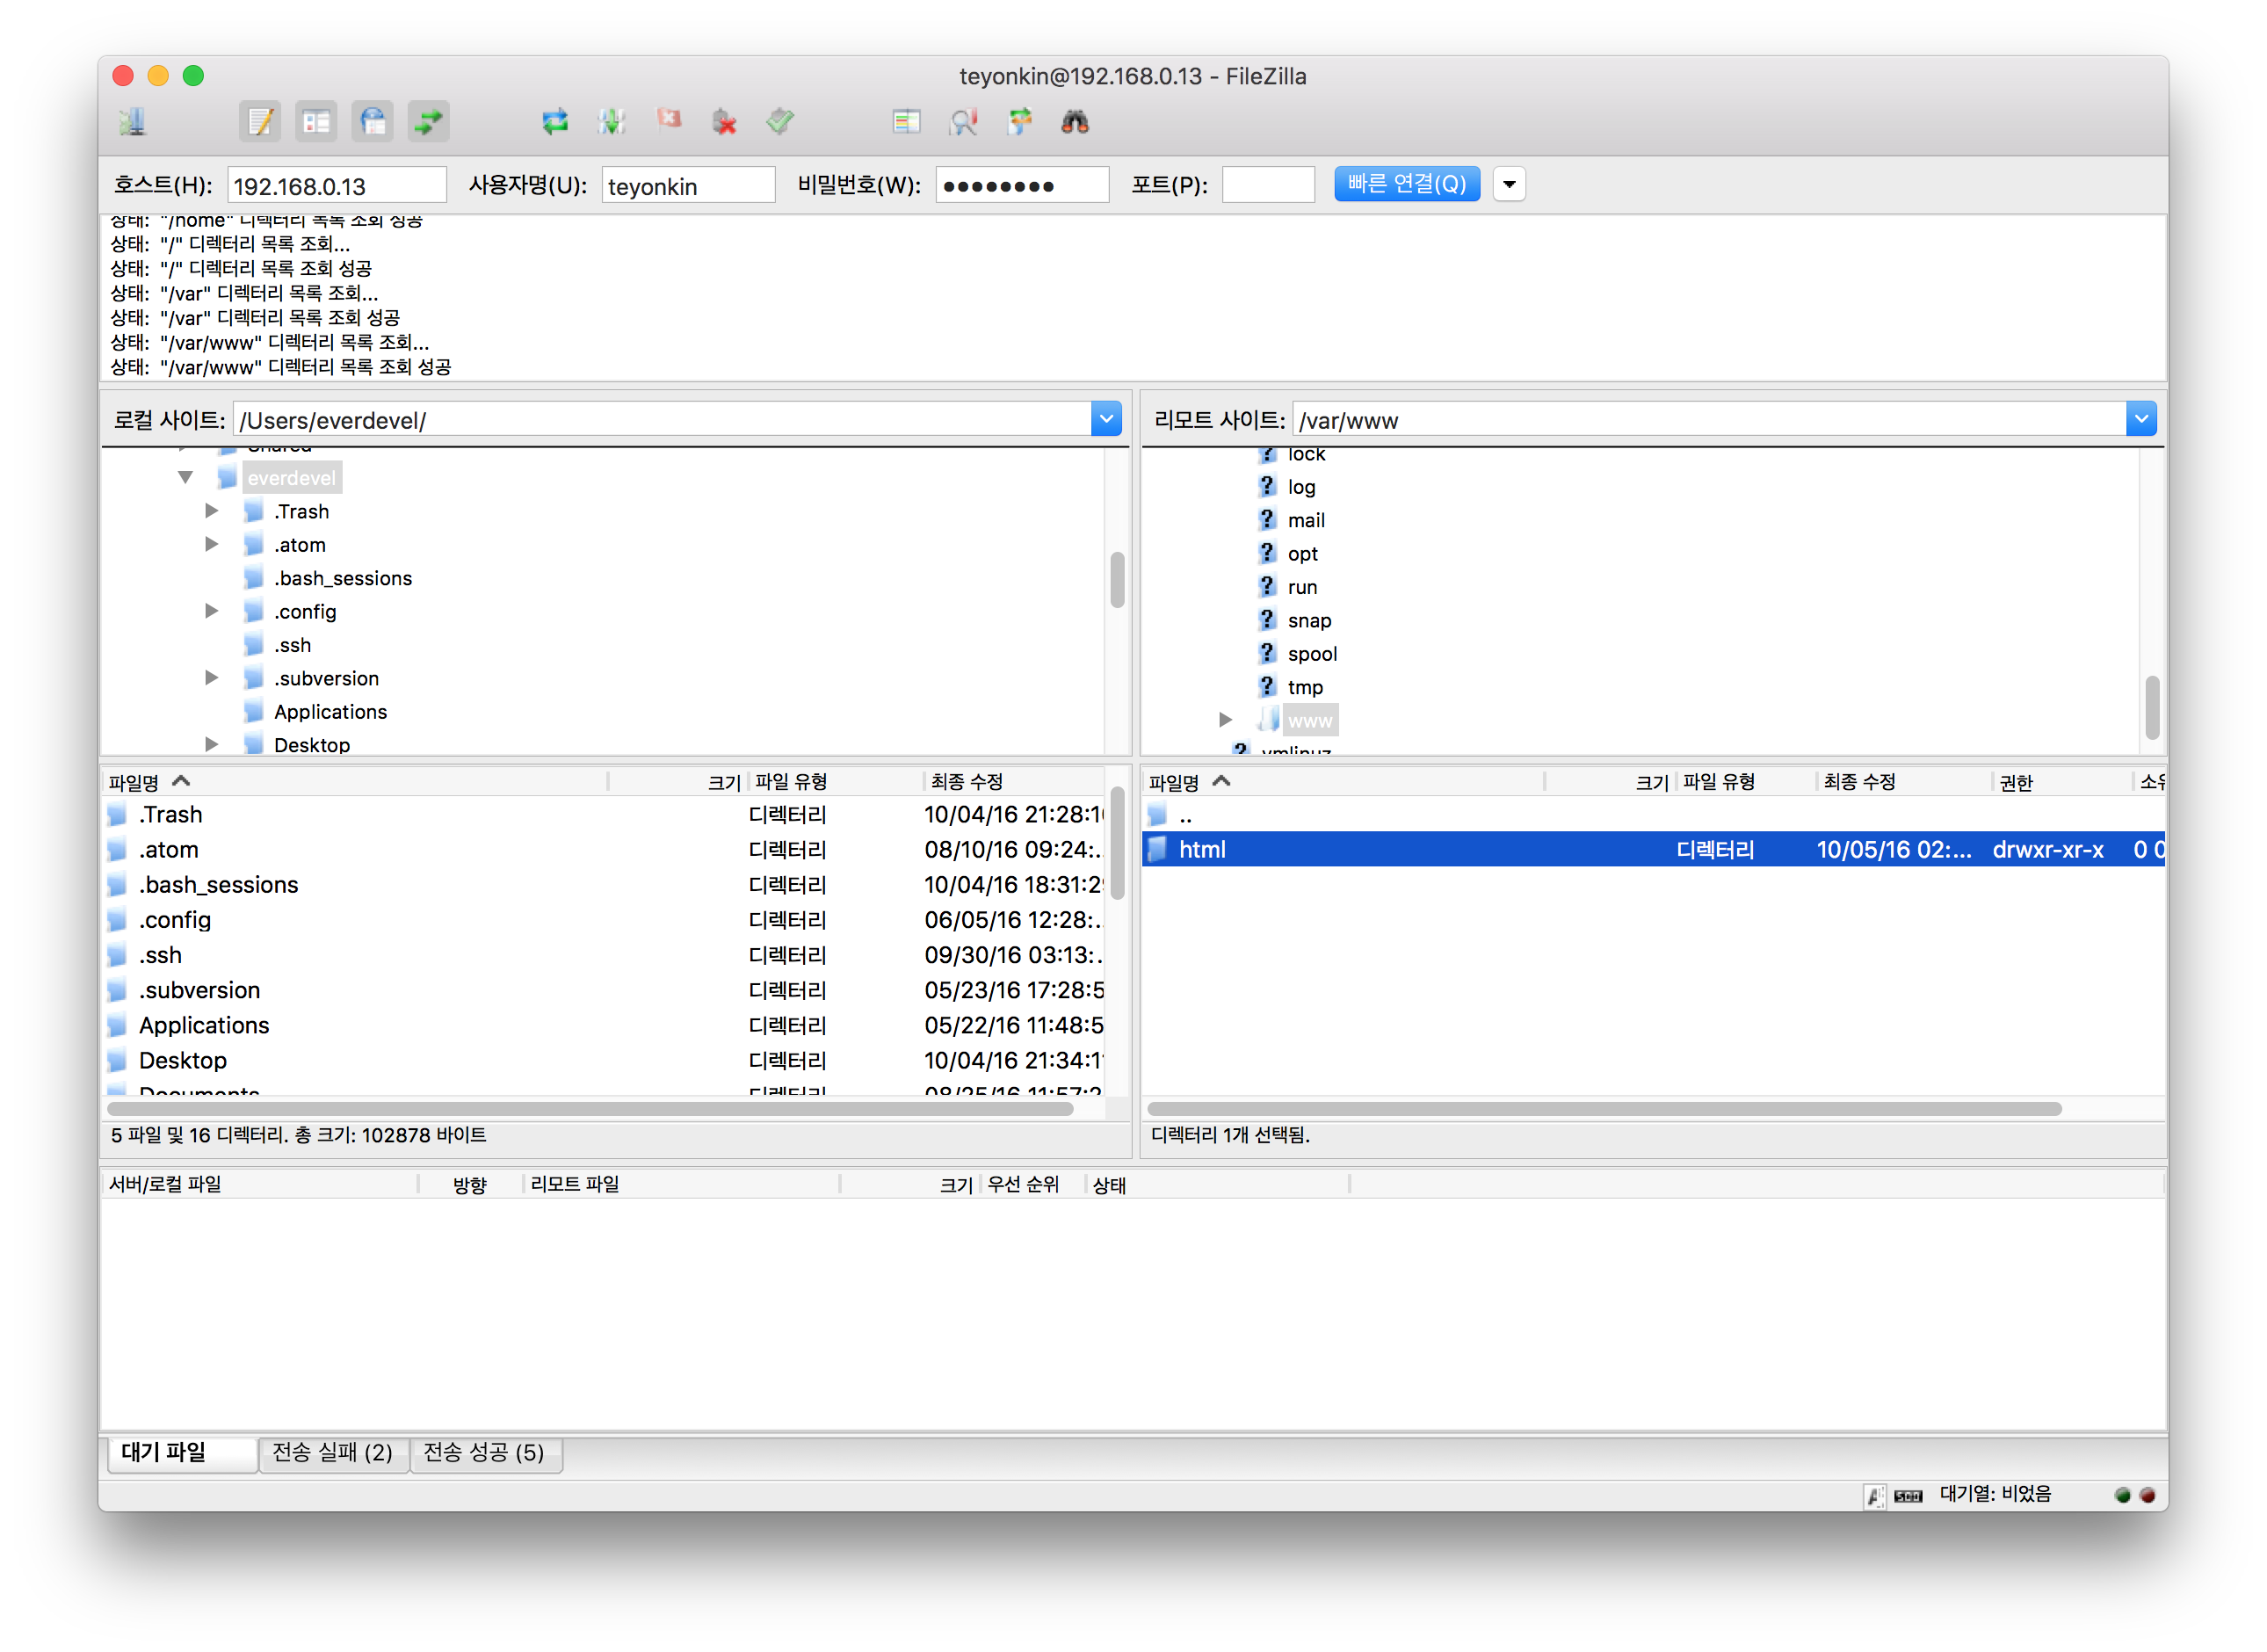The height and width of the screenshot is (1652, 2267).
Task: Open the remote site path dropdown
Action: 2141,419
